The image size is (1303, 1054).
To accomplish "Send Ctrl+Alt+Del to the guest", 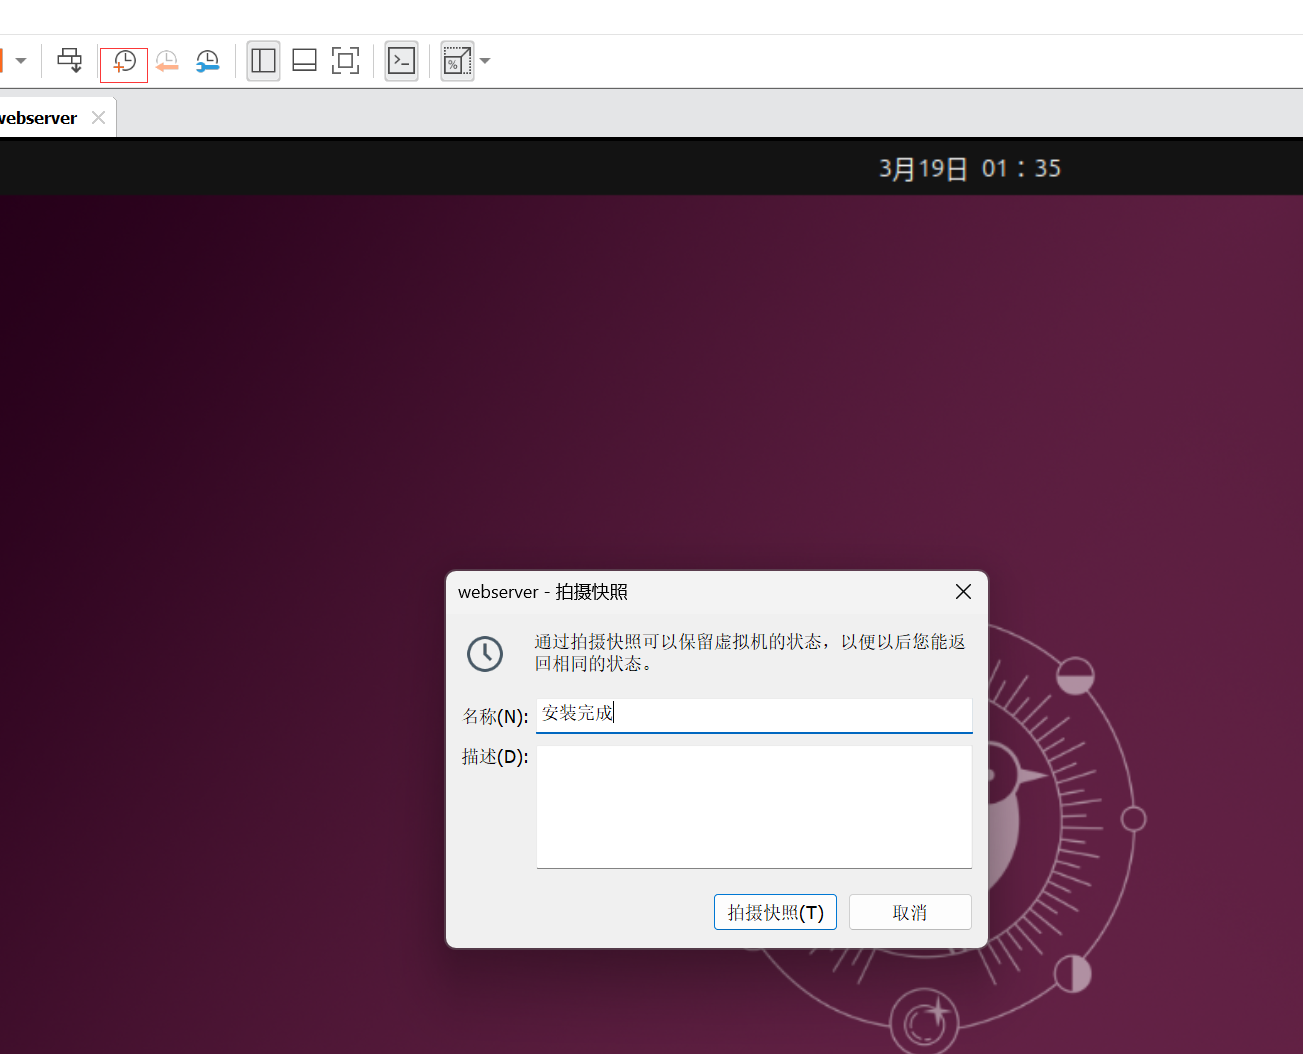I will tap(69, 61).
